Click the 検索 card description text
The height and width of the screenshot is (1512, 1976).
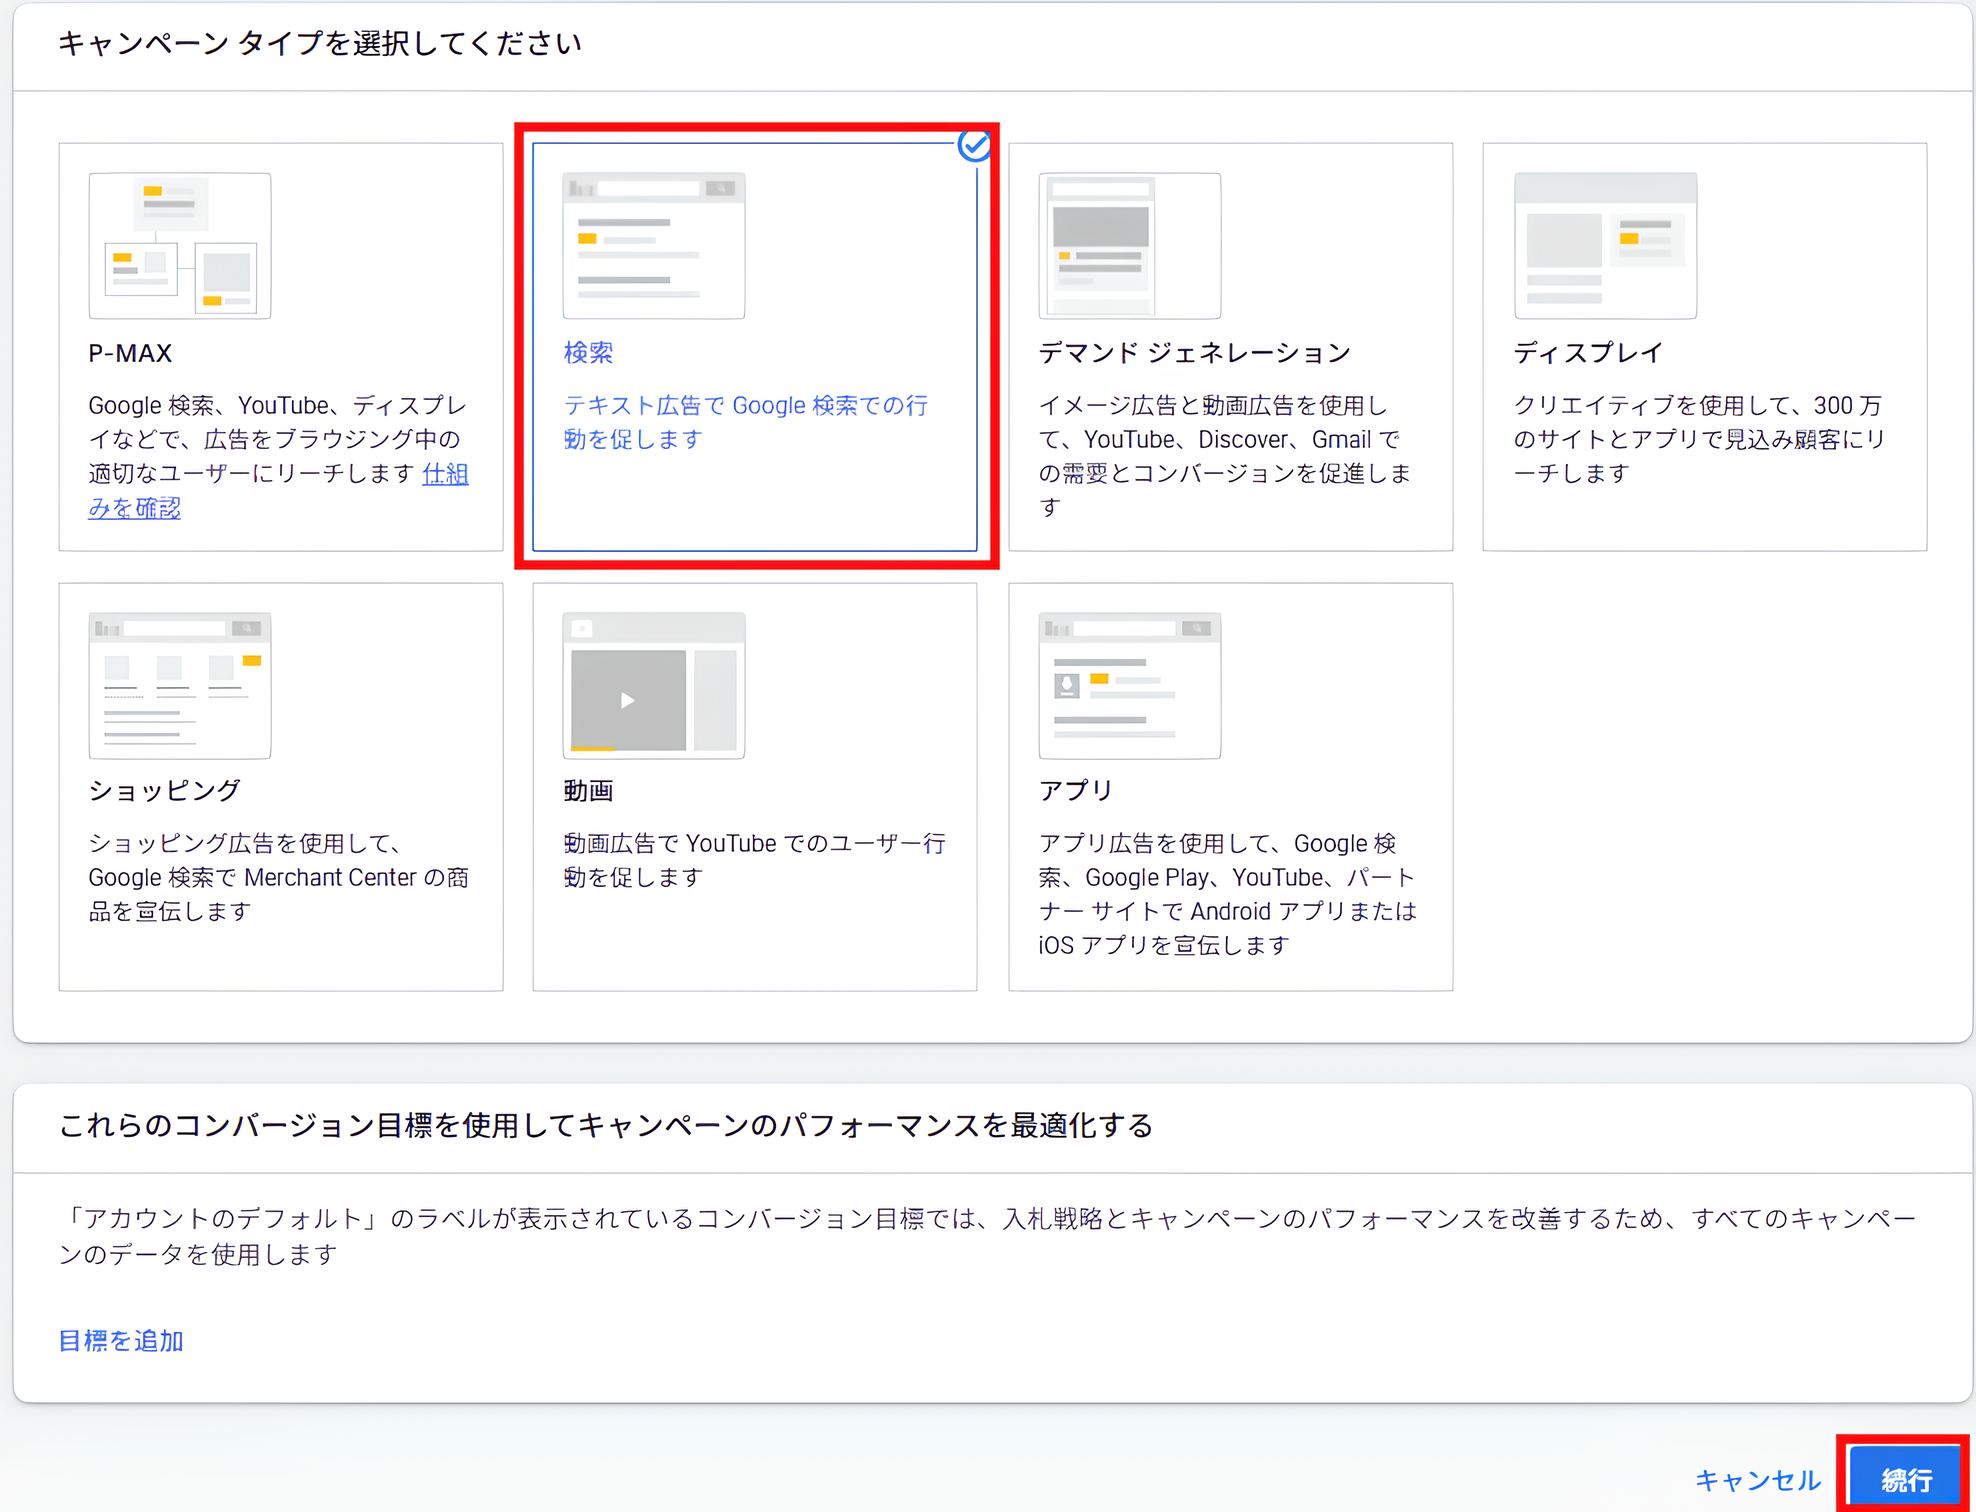(746, 422)
